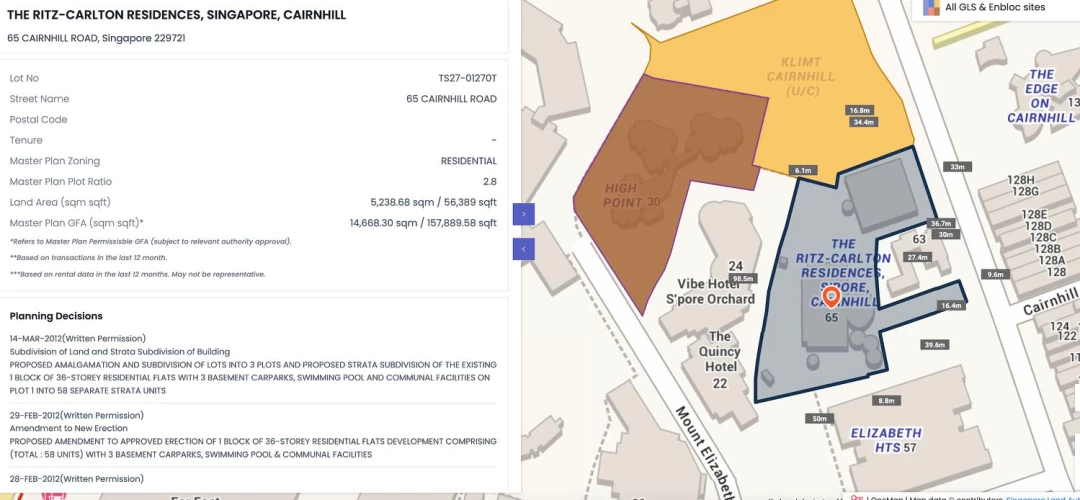Click the right-arrow panel toggle button
This screenshot has height=500, width=1080.
pyautogui.click(x=524, y=214)
